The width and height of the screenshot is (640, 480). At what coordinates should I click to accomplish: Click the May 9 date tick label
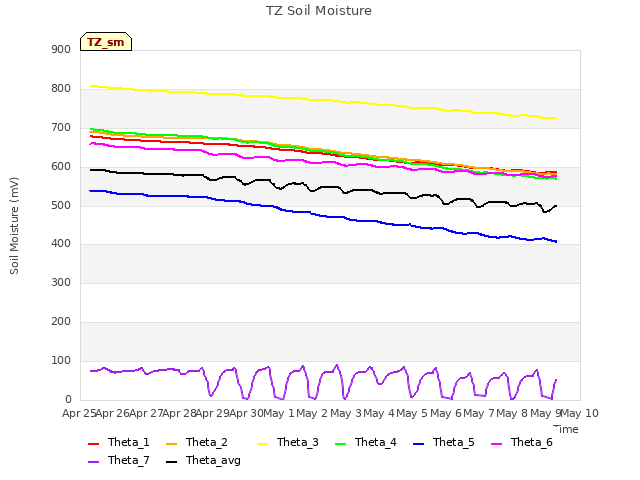coord(546,413)
